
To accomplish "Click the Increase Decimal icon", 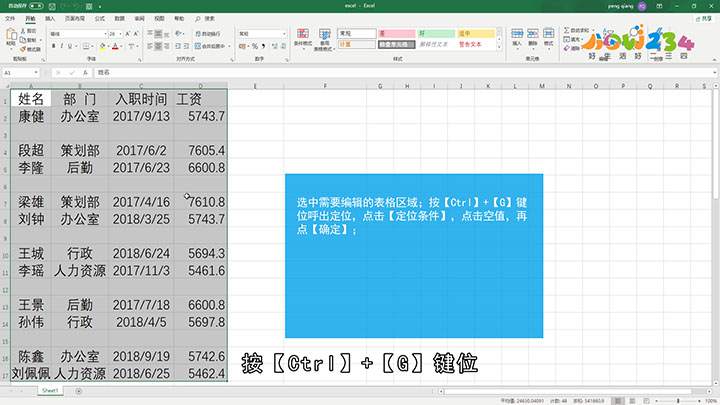I will pos(275,46).
